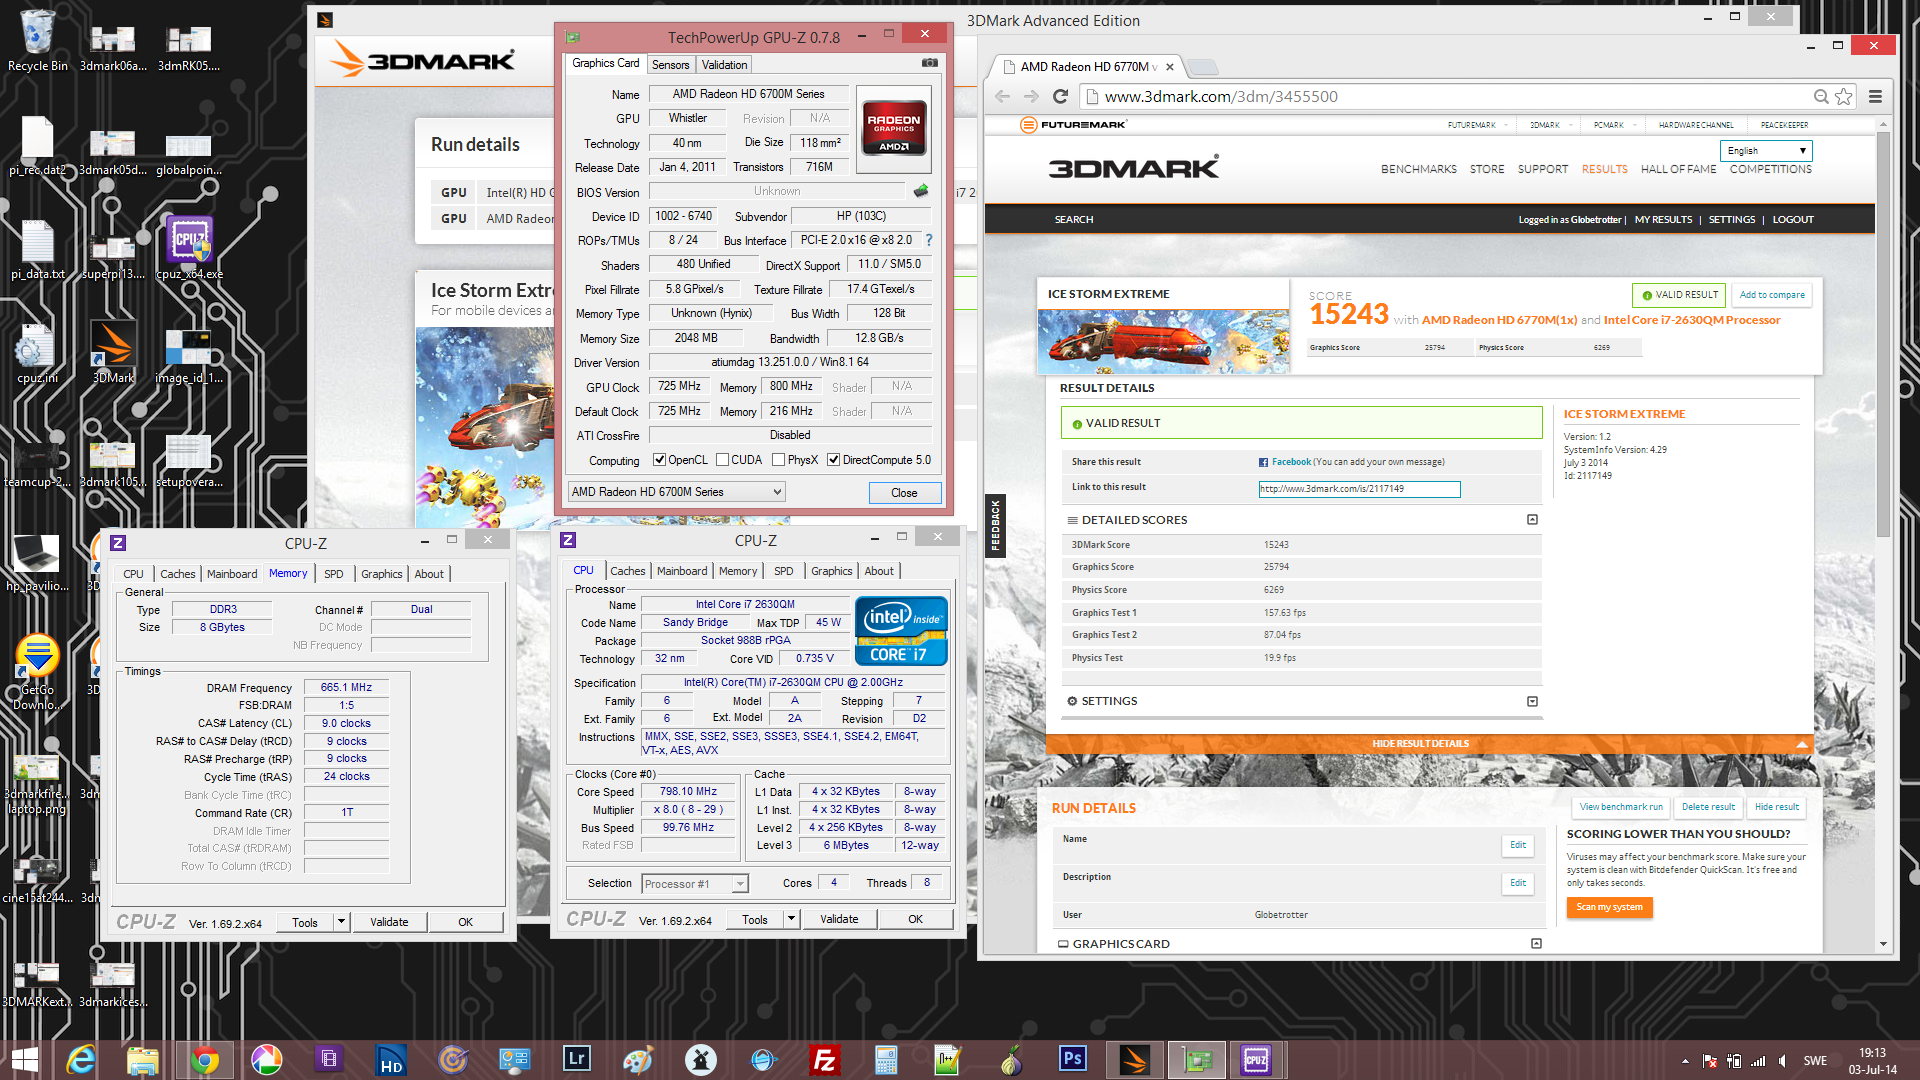
Task: Toggle the OpenCL checkbox in GPU-Z
Action: 659,460
